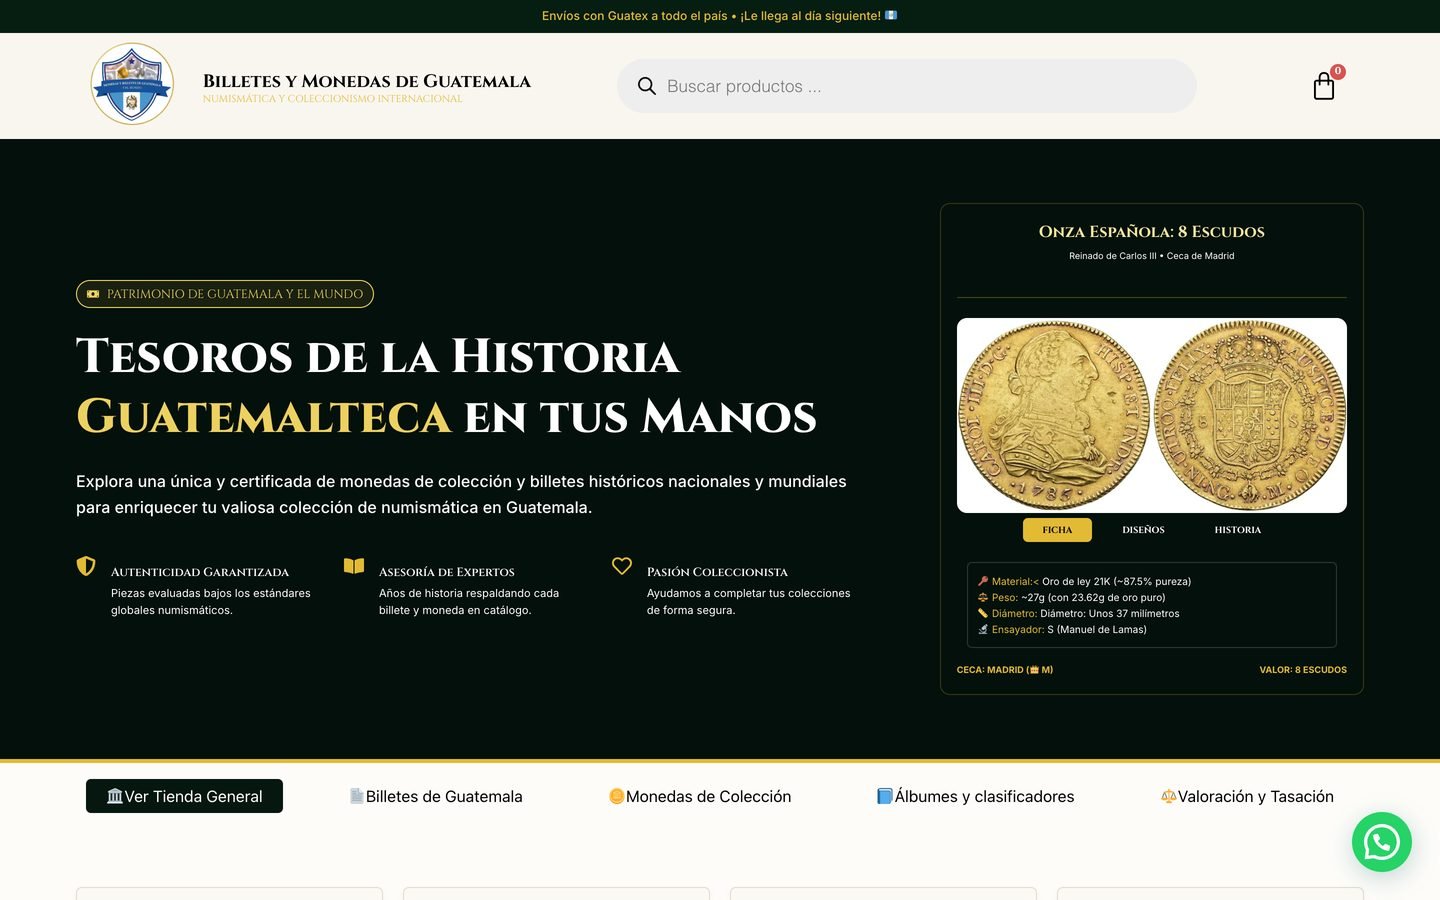Click the Ensayador 'S (Manuel de Lamas)' row
This screenshot has width=1440, height=900.
(1062, 629)
